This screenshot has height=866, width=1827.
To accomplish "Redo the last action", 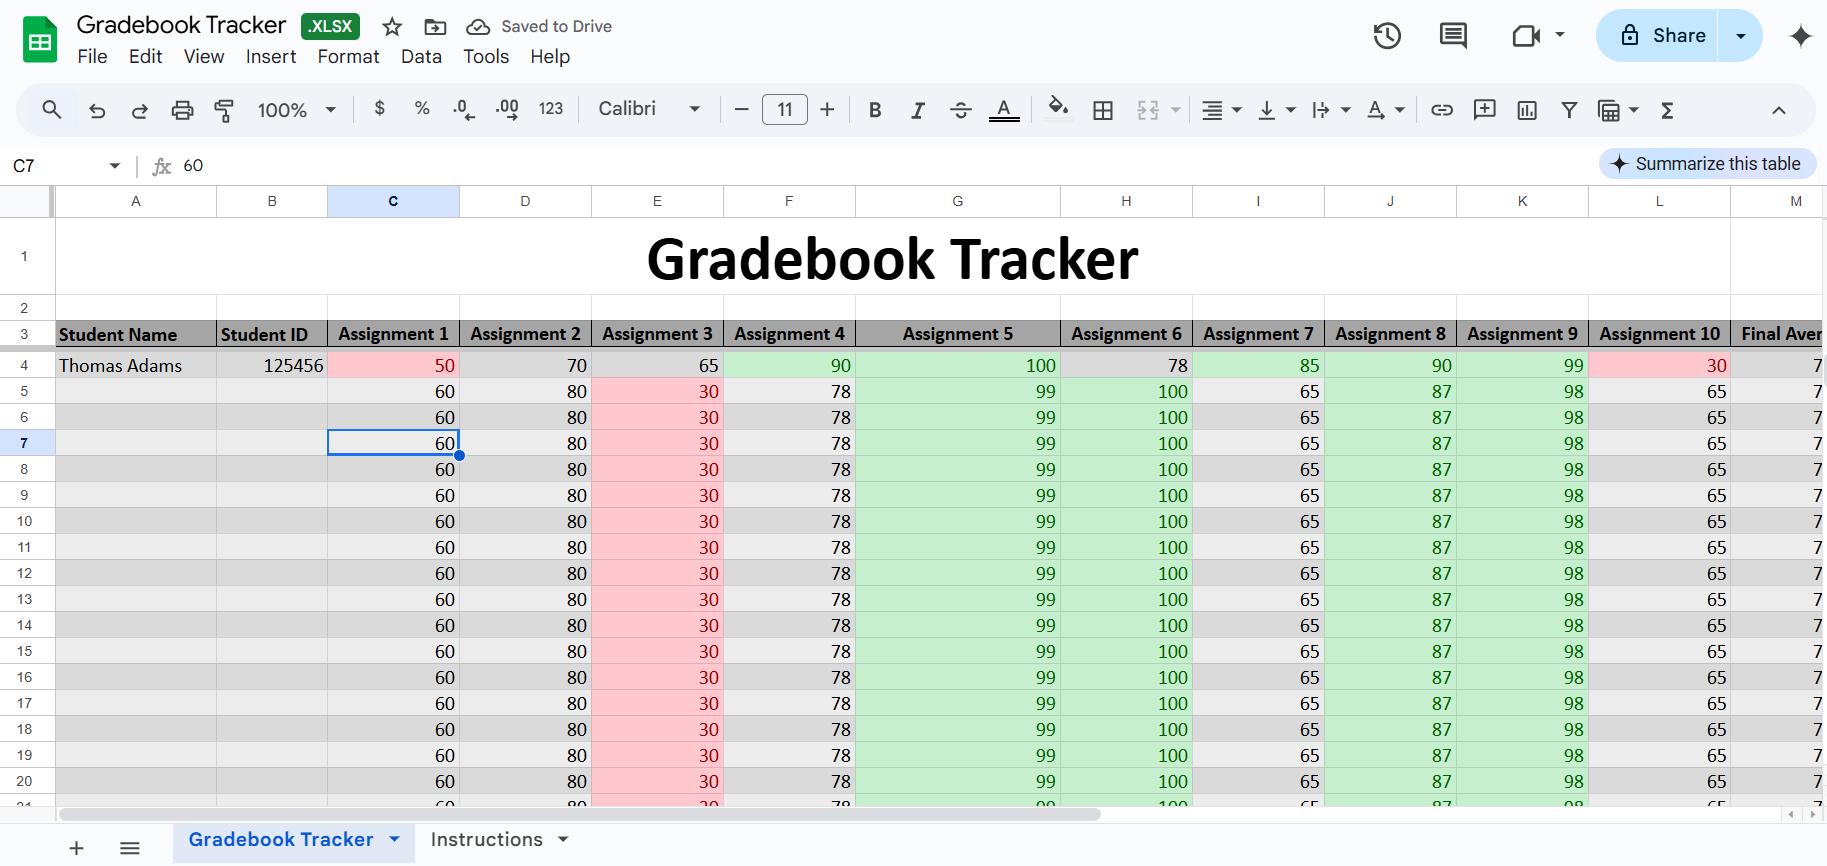I will click(x=140, y=110).
